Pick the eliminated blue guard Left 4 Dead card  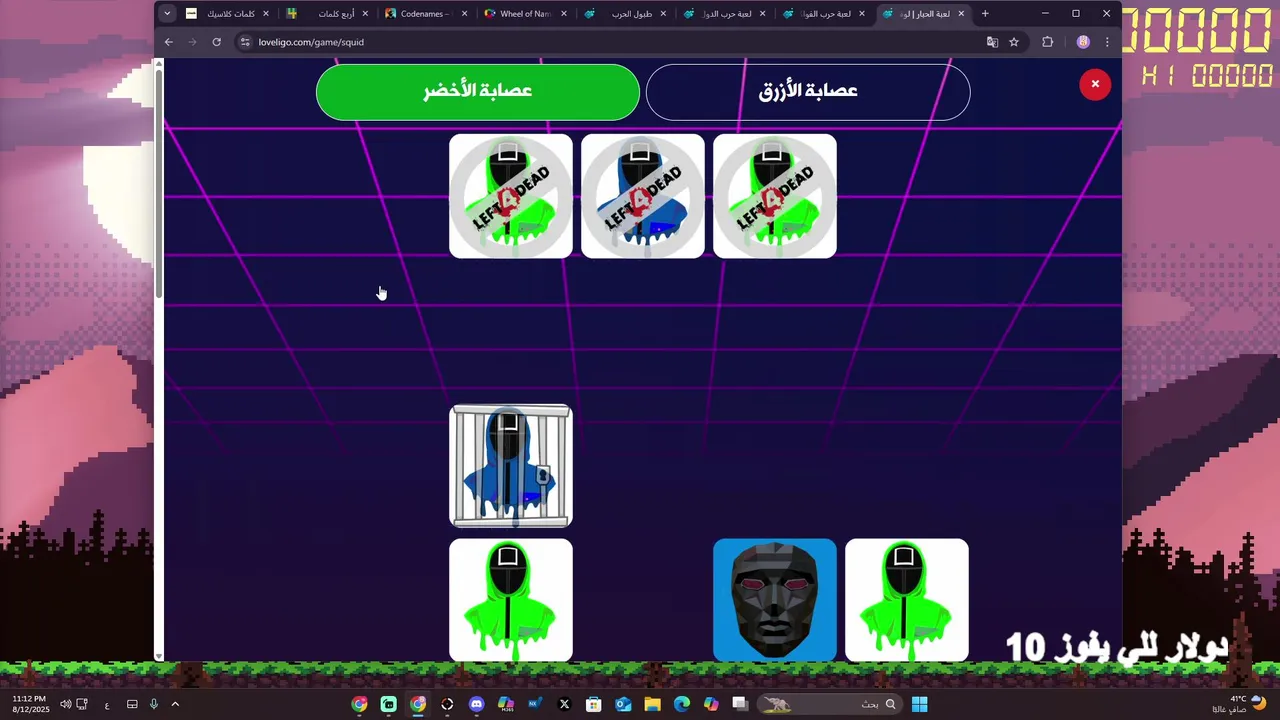pyautogui.click(x=643, y=196)
